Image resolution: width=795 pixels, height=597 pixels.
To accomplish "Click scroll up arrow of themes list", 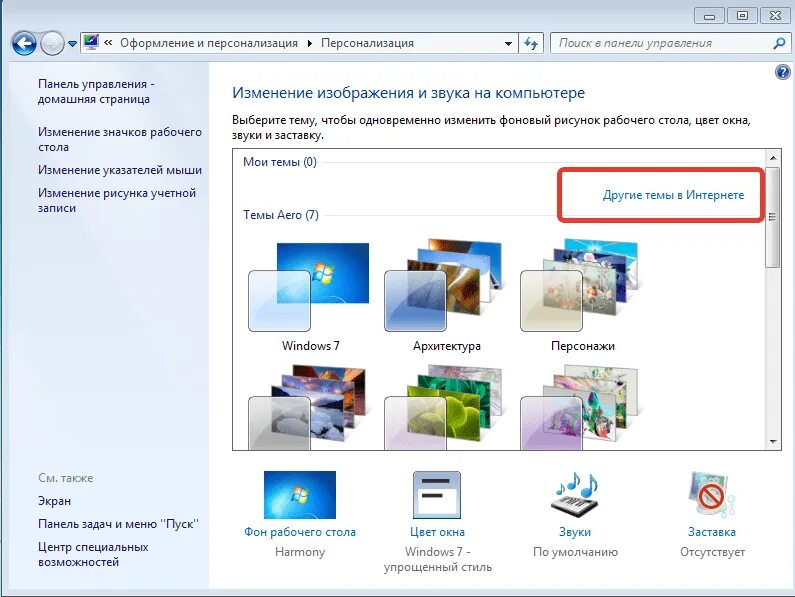I will coord(773,158).
